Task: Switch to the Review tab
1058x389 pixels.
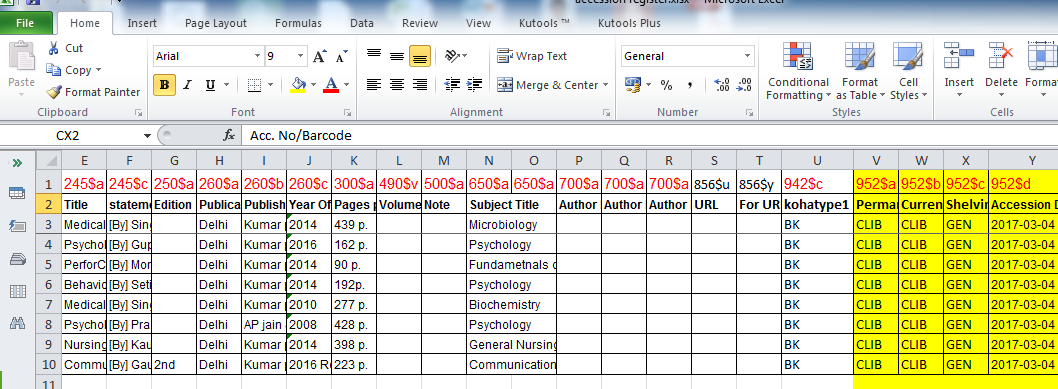Action: pyautogui.click(x=420, y=23)
